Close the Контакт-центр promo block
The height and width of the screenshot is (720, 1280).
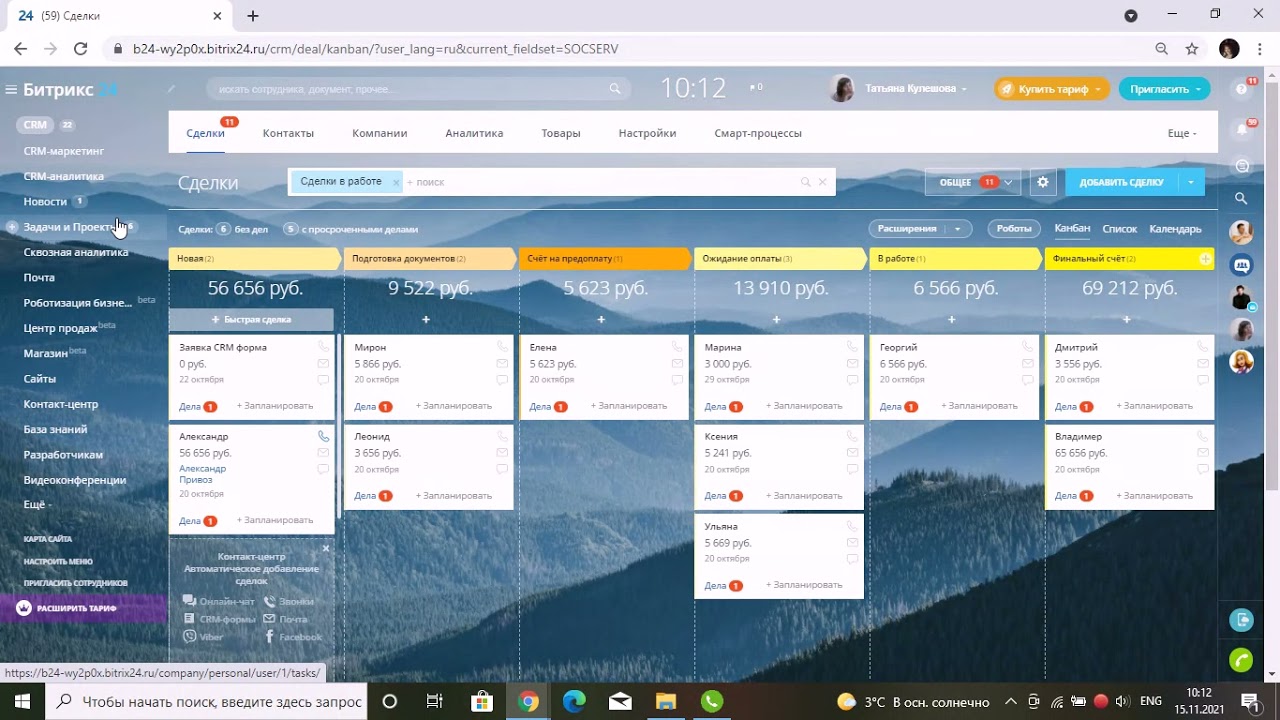coord(326,548)
